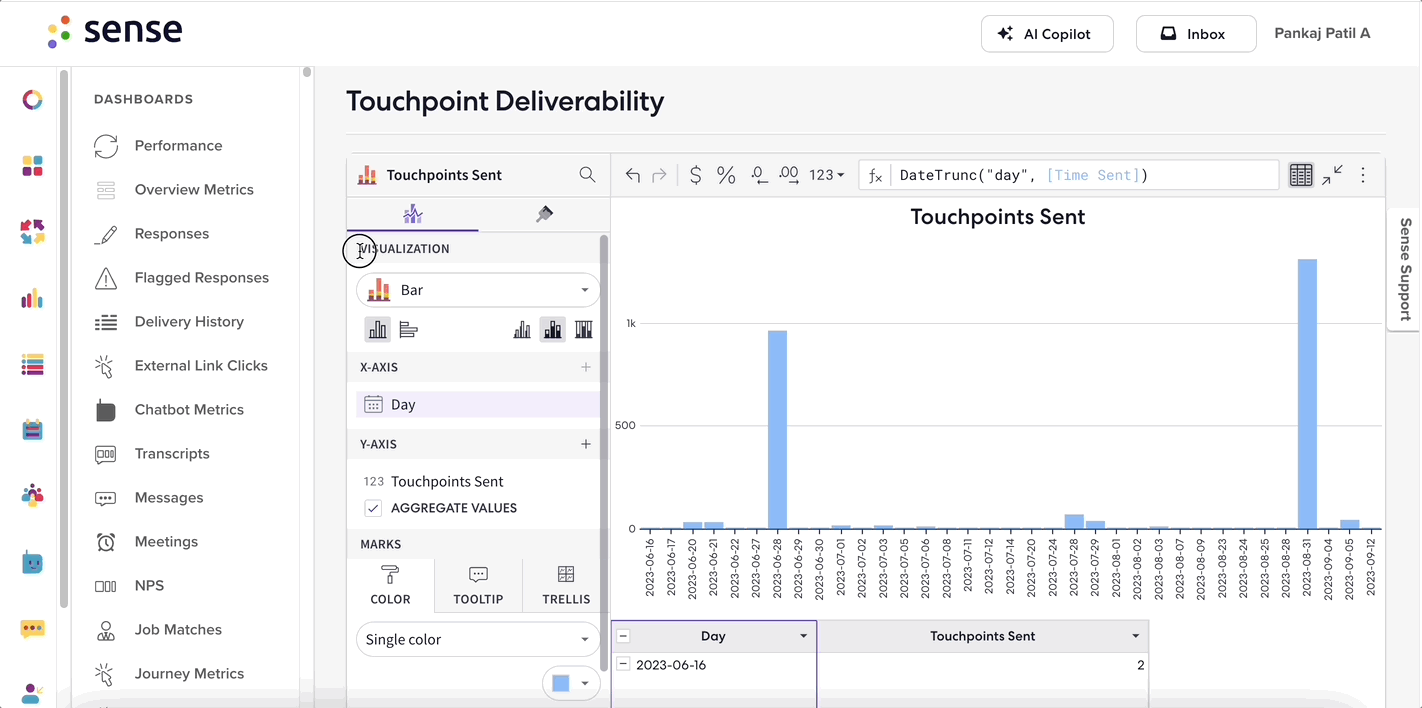This screenshot has height=708, width=1422.
Task: Switch to the TOOLTIP marks tab
Action: (x=478, y=585)
